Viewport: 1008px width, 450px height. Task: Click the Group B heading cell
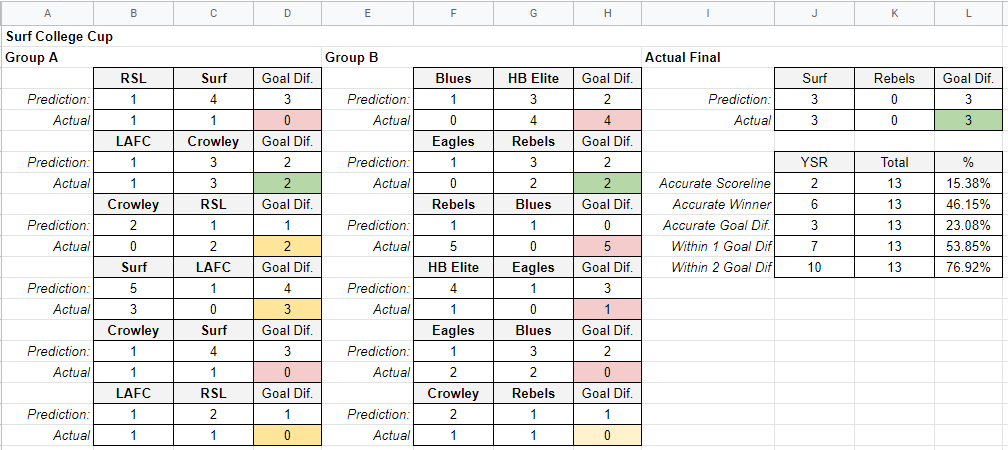coord(352,57)
